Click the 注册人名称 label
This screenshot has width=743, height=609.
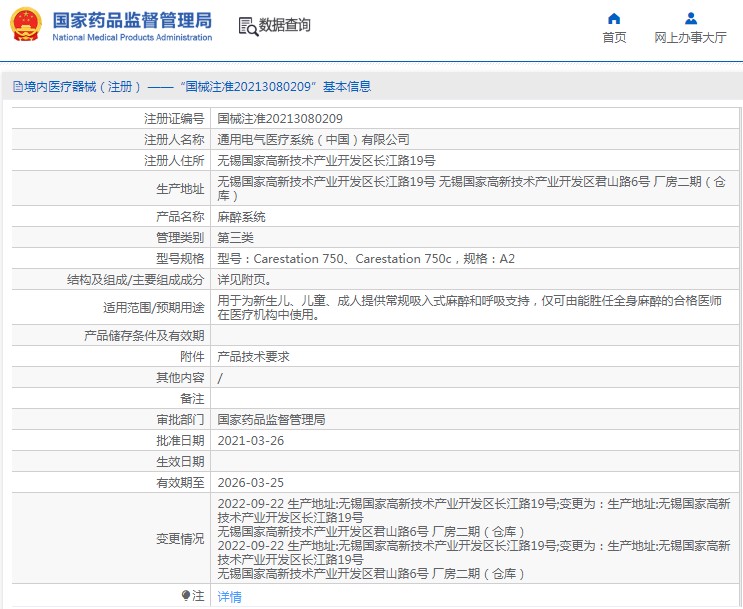(x=174, y=139)
